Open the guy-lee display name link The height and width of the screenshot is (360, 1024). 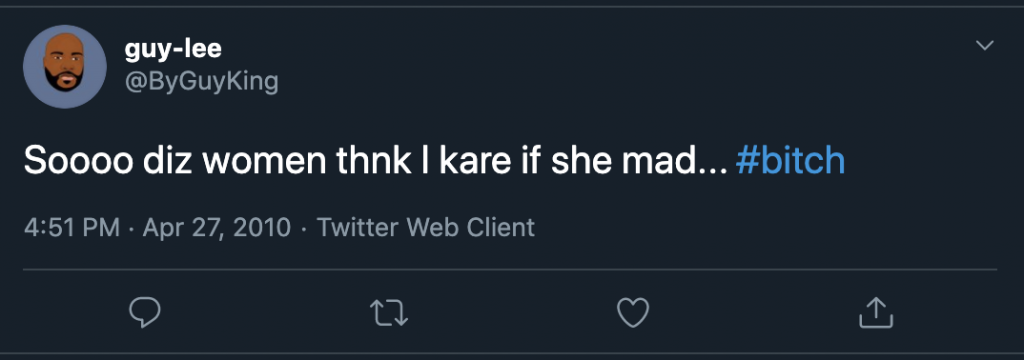click(x=172, y=49)
